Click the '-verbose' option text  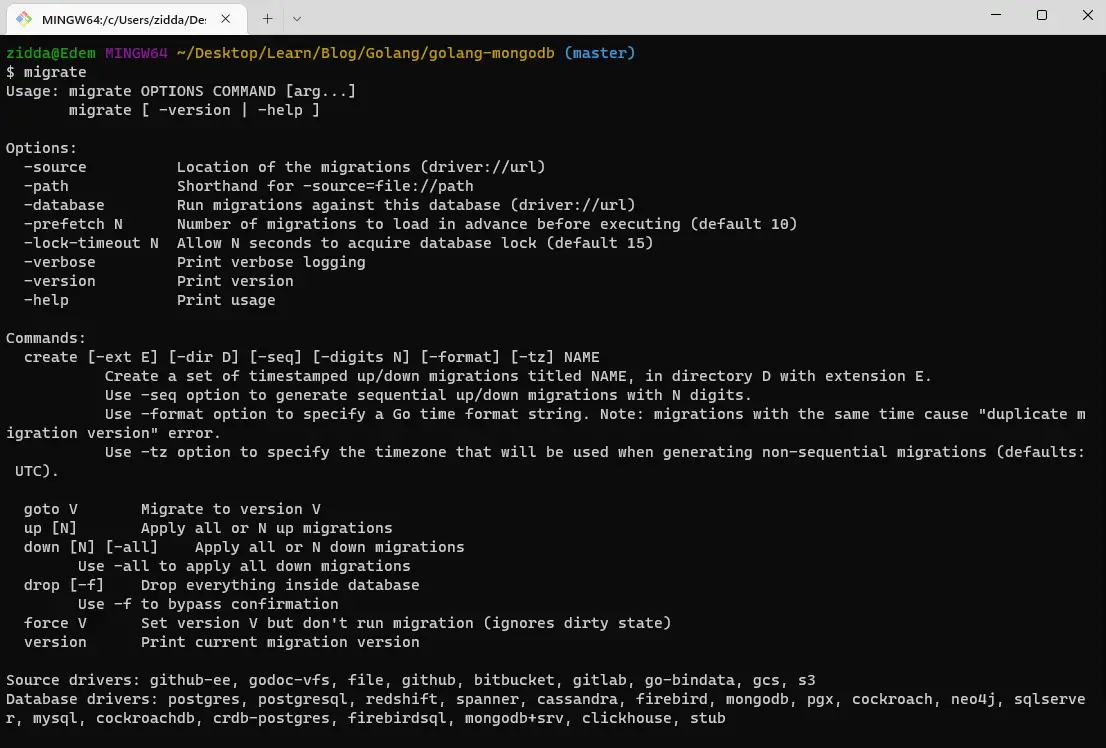[59, 261]
